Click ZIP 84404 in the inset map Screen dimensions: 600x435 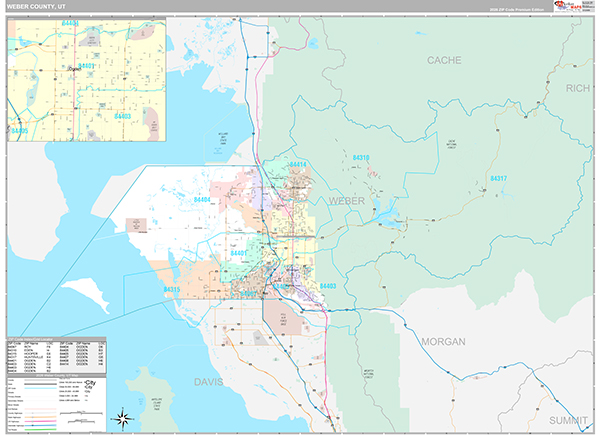tap(70, 23)
